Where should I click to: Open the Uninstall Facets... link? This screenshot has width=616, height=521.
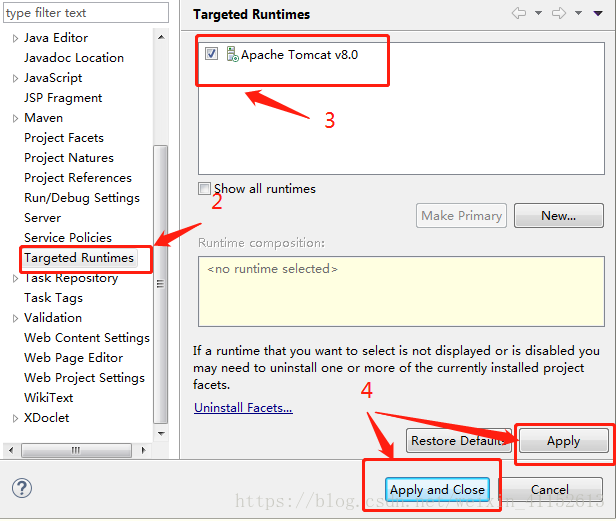pos(243,408)
